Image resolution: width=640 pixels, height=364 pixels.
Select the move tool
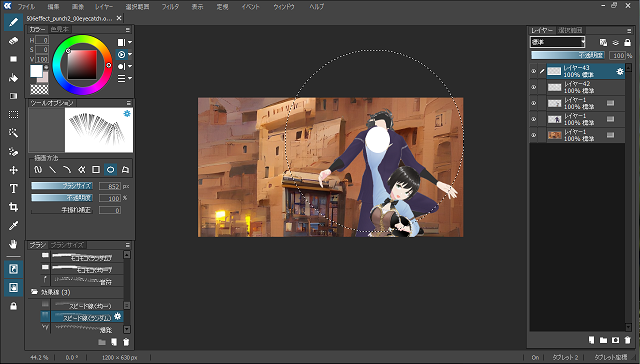[13, 170]
